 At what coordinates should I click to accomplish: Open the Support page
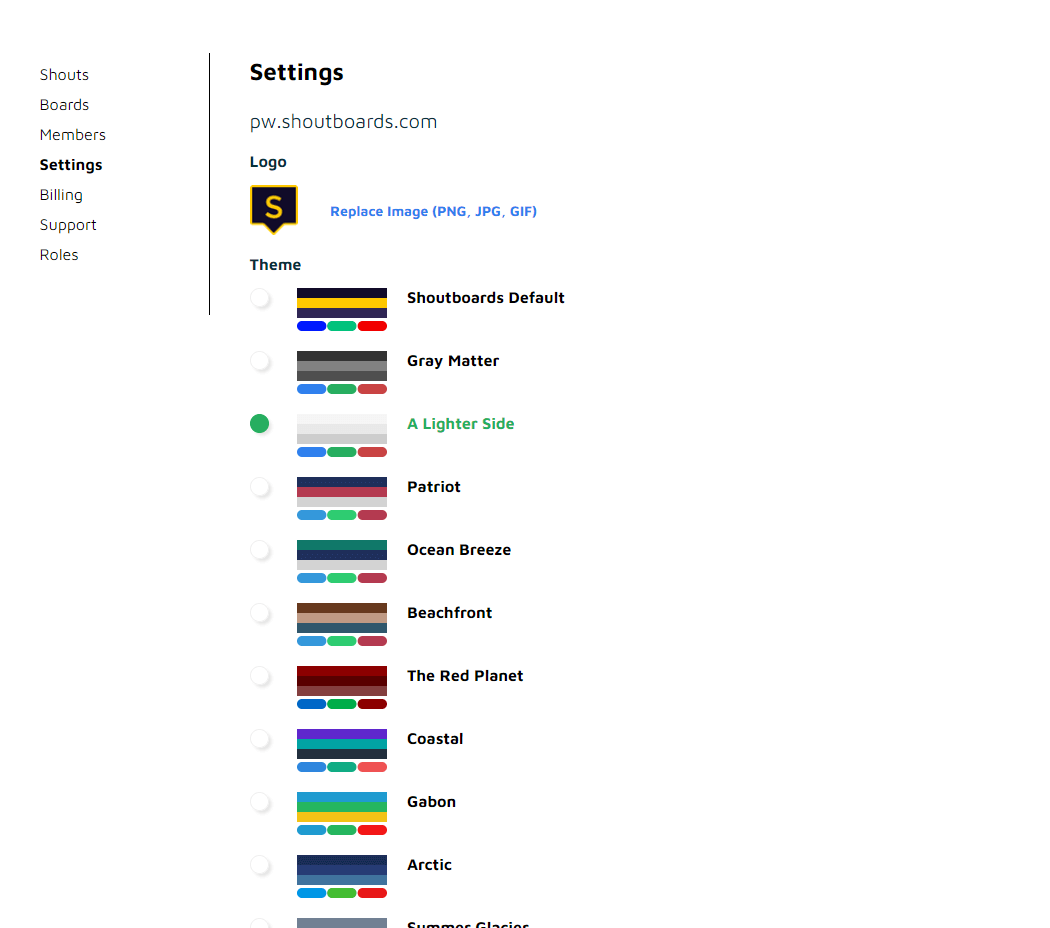[68, 225]
